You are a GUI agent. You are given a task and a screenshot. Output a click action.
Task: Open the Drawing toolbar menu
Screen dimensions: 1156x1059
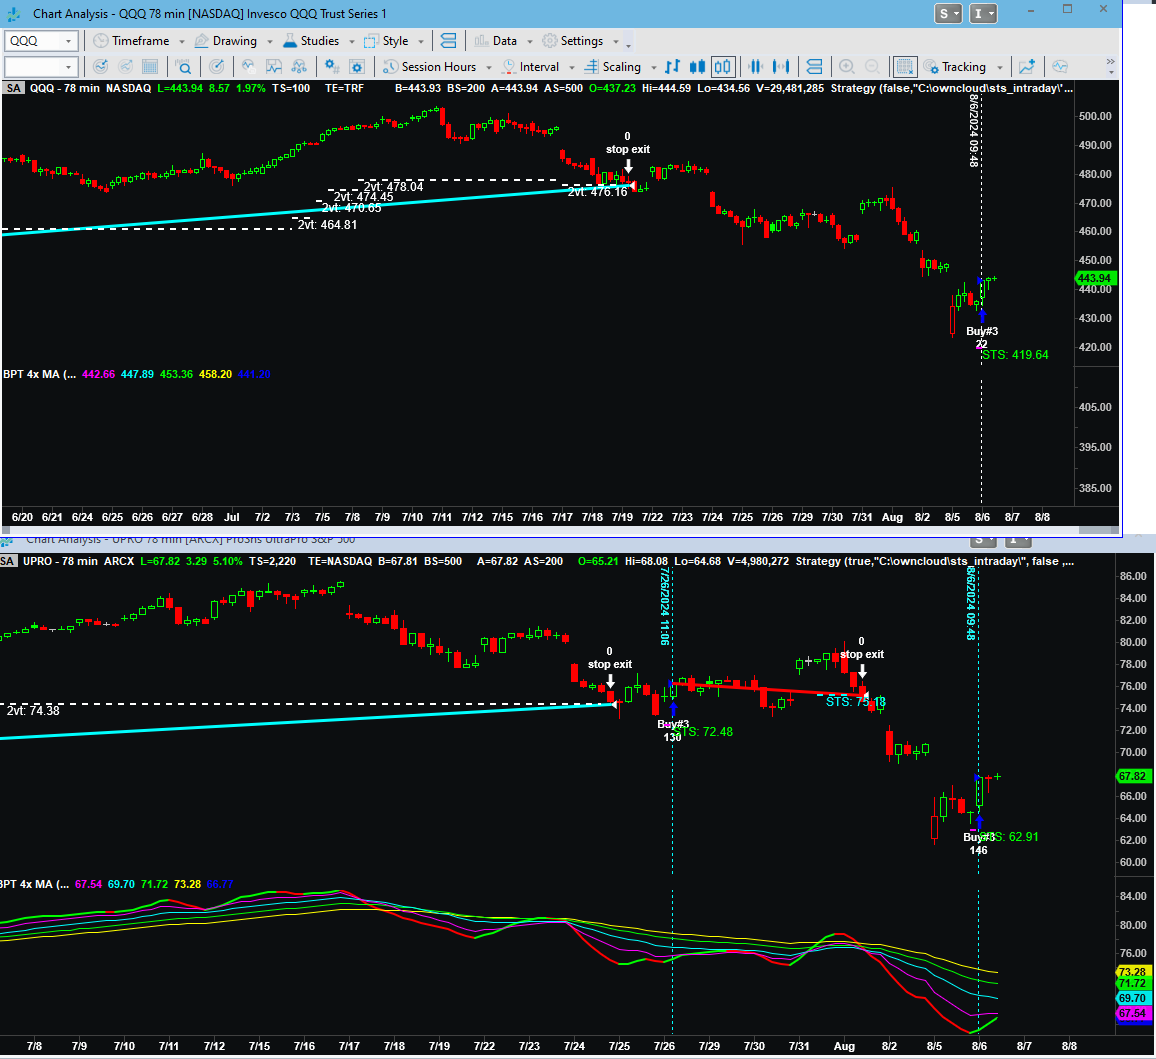(x=226, y=41)
